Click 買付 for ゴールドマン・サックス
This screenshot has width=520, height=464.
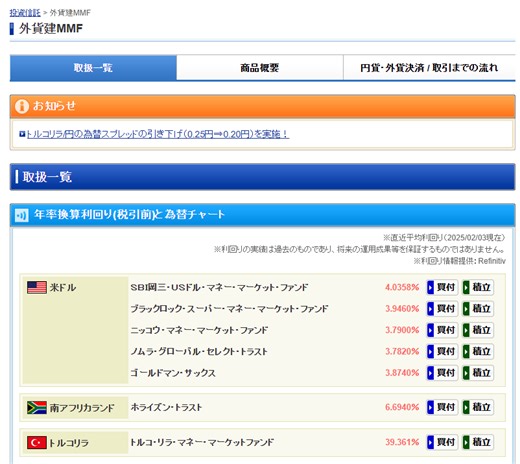(x=442, y=373)
